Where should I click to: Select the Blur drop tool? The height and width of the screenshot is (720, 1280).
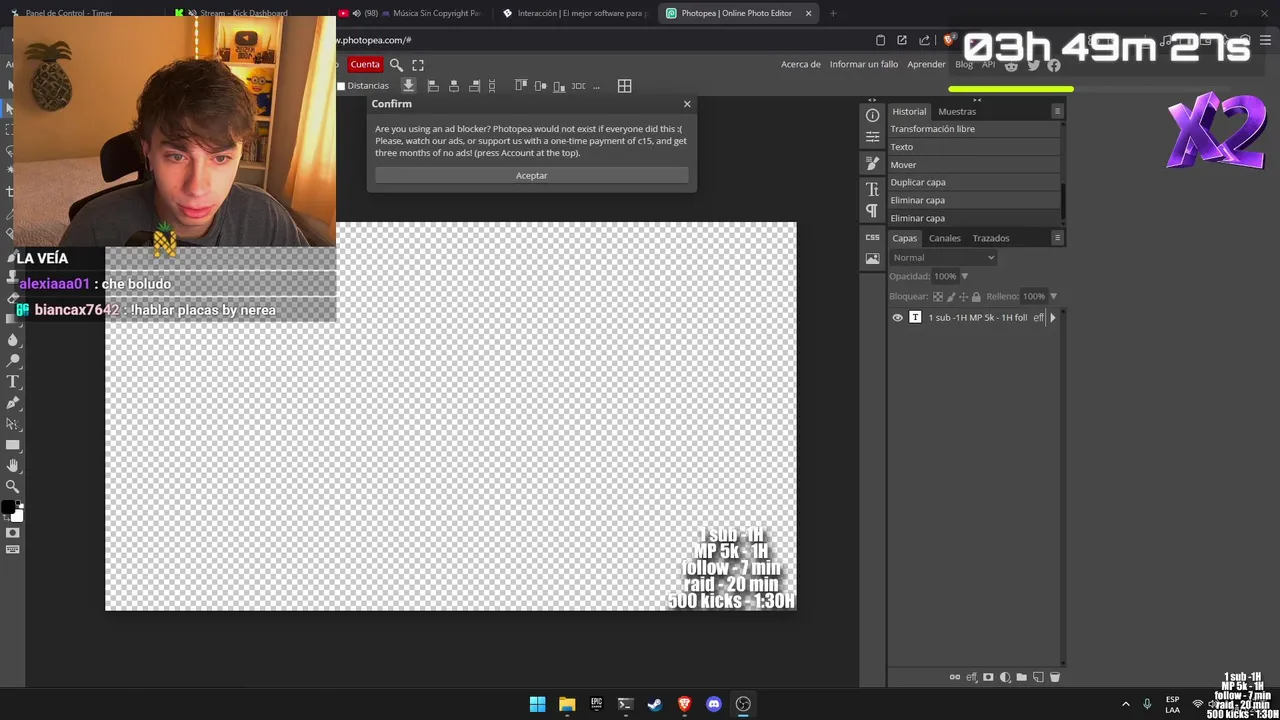coord(13,340)
